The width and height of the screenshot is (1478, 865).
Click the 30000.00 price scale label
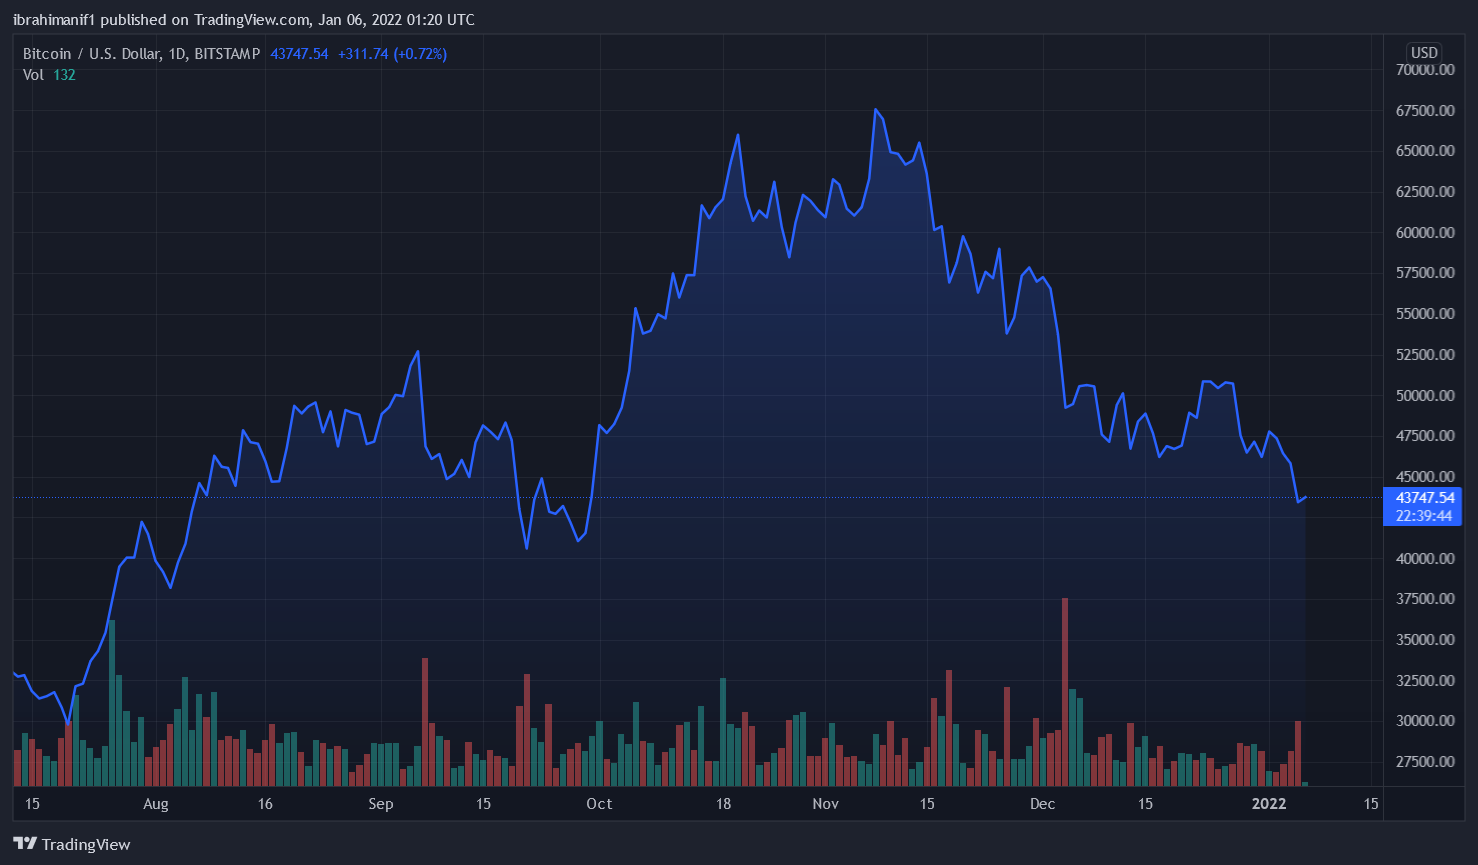coord(1425,721)
